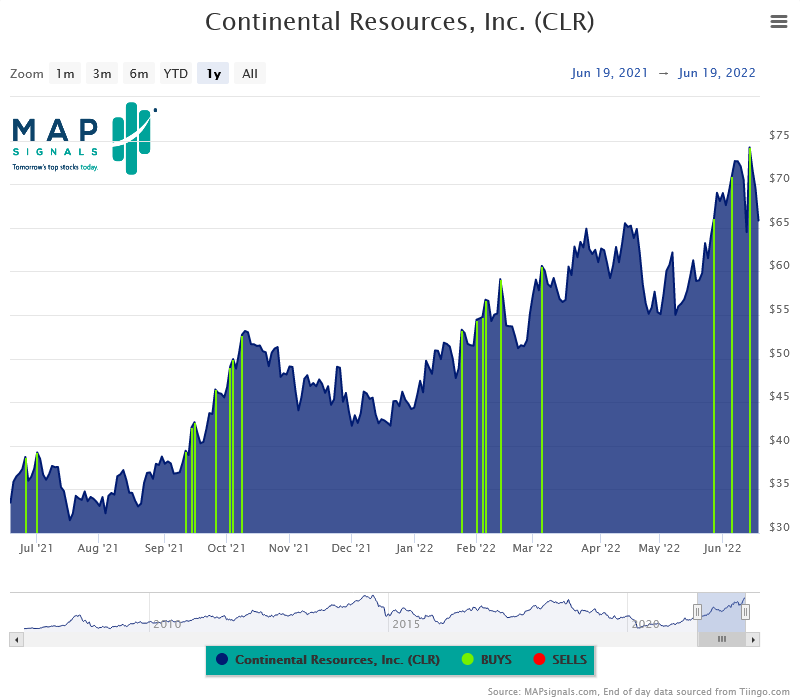Click the Jan '22 x-axis label
This screenshot has width=800, height=700.
click(414, 548)
